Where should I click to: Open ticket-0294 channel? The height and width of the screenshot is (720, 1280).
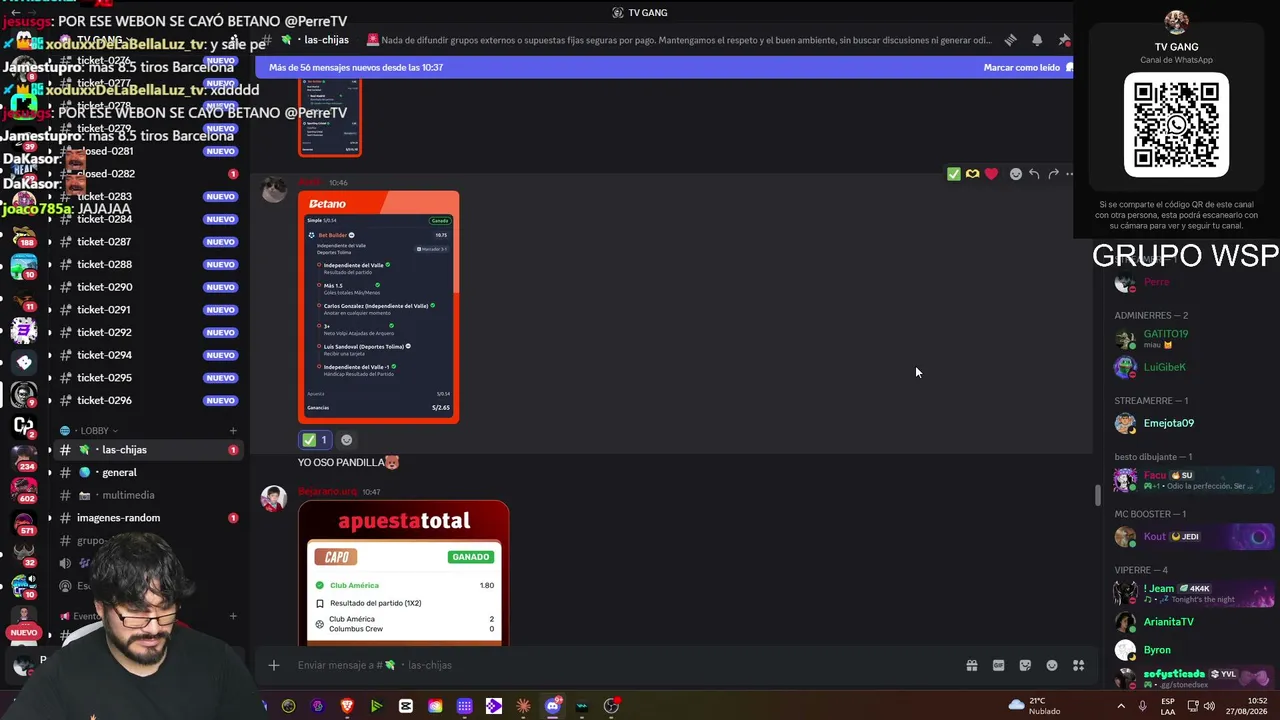click(148, 355)
